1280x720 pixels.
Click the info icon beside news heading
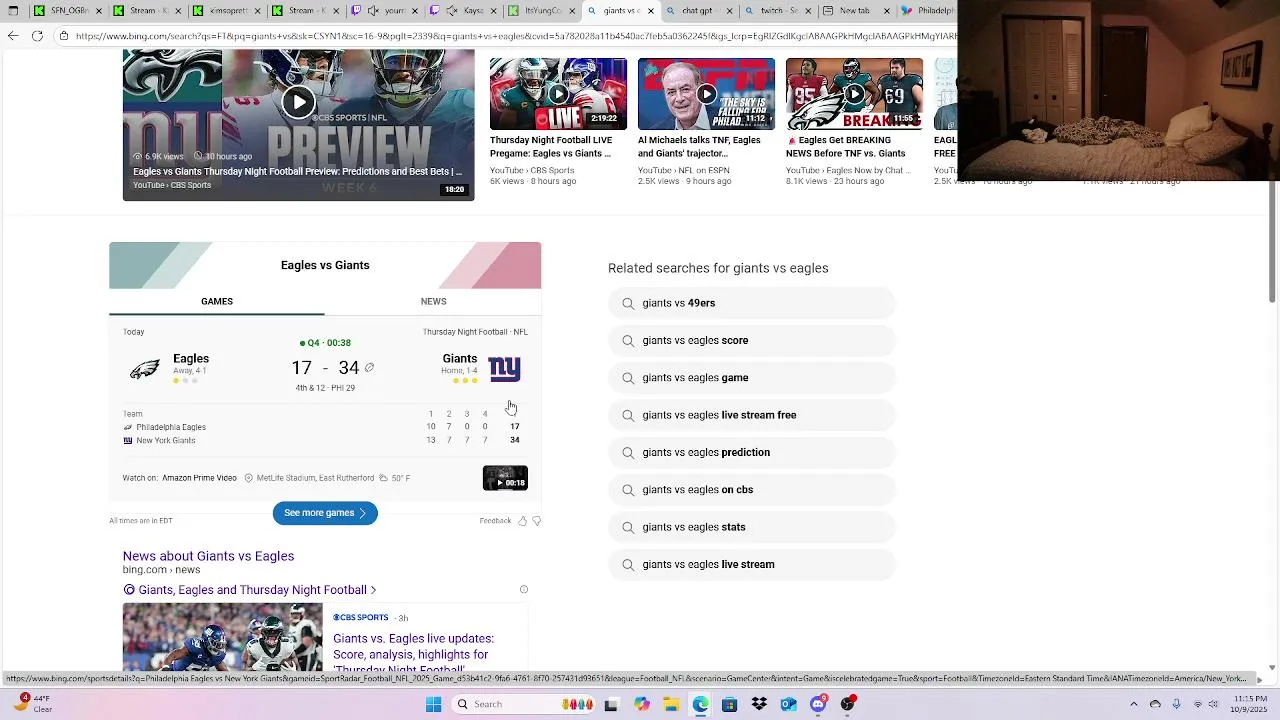pyautogui.click(x=523, y=590)
